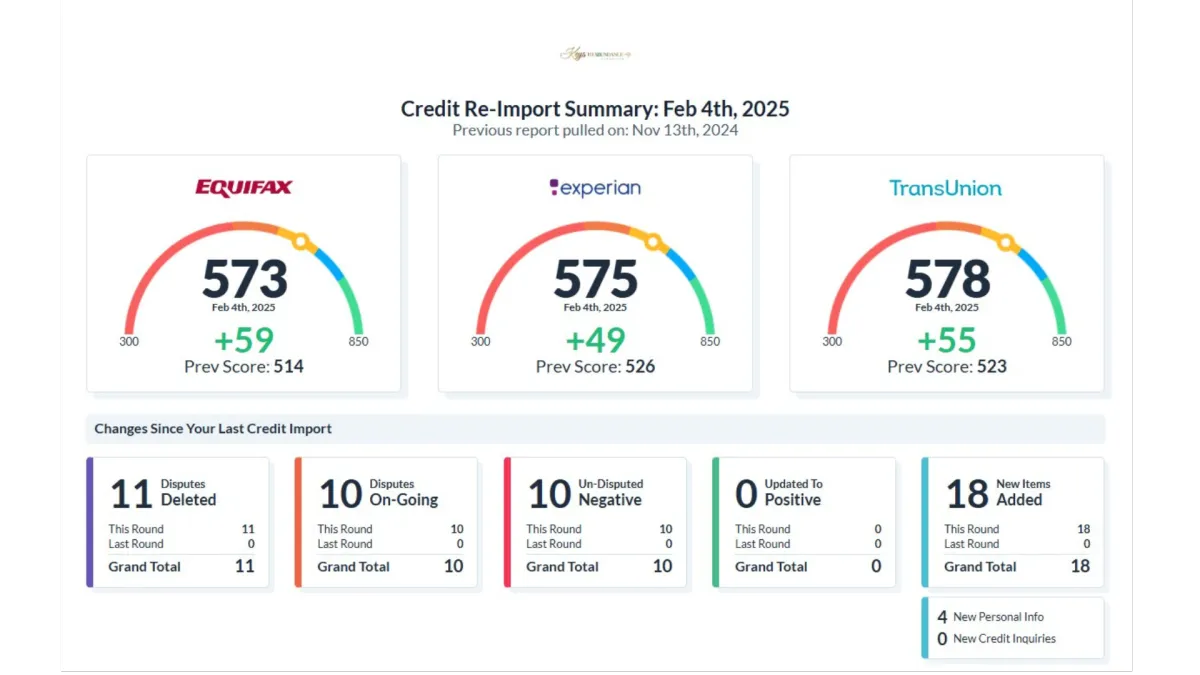Viewport: 1200px width, 675px height.
Task: Click Grand Total in Disputes Deleted card
Action: (181, 566)
